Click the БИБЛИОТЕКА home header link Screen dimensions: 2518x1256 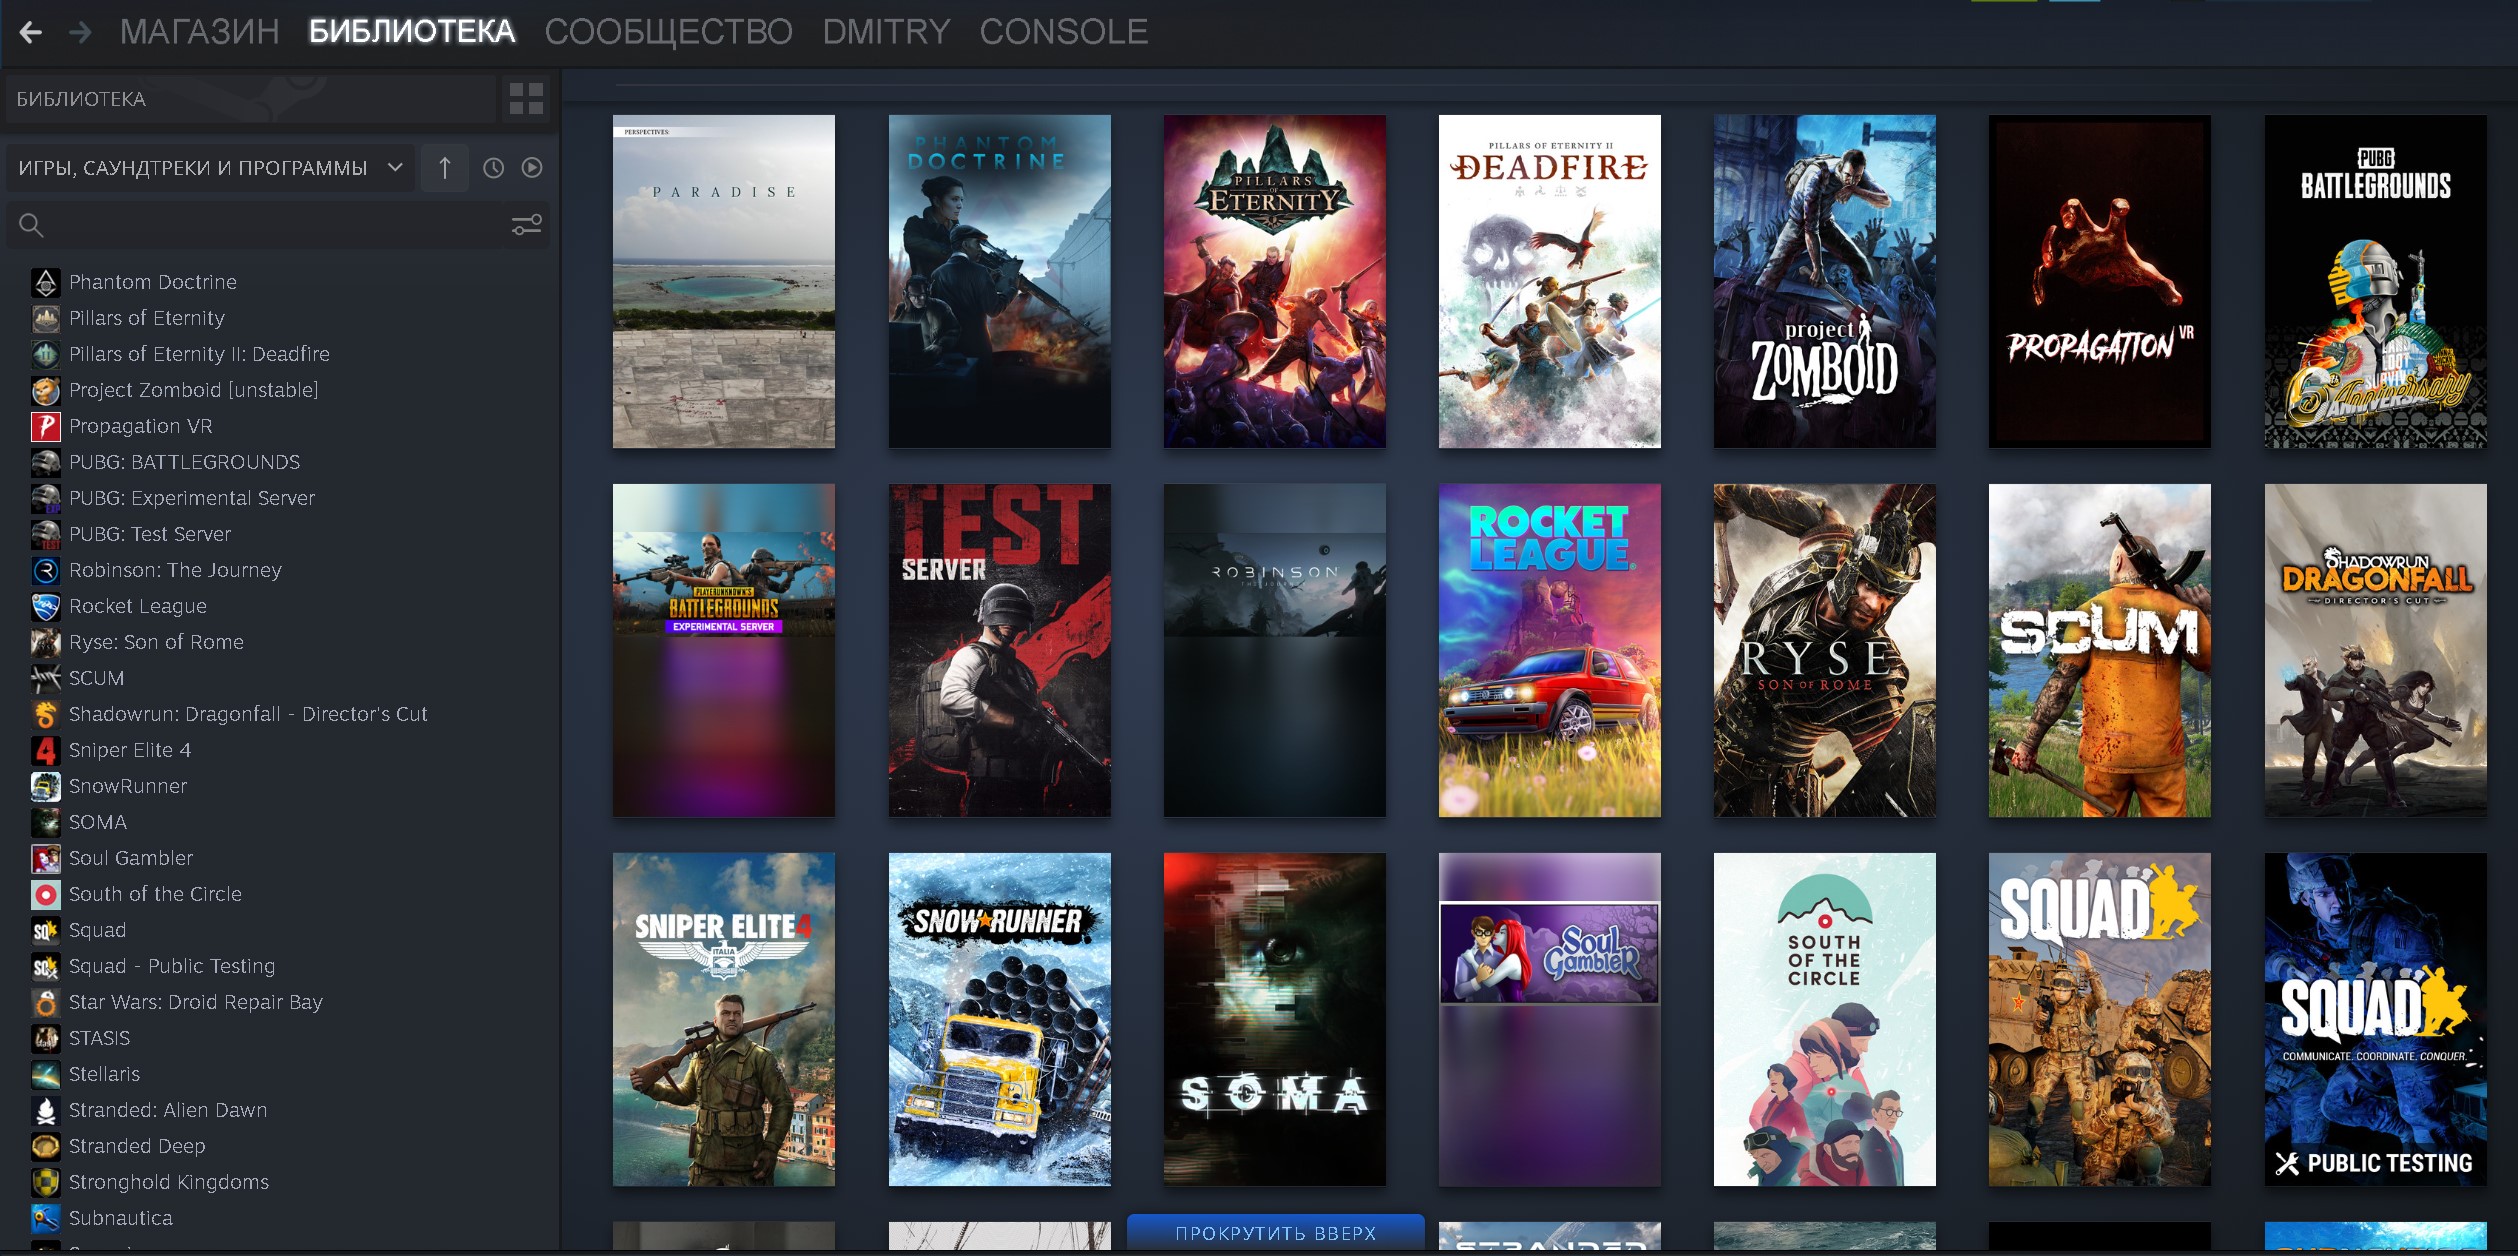point(81,99)
